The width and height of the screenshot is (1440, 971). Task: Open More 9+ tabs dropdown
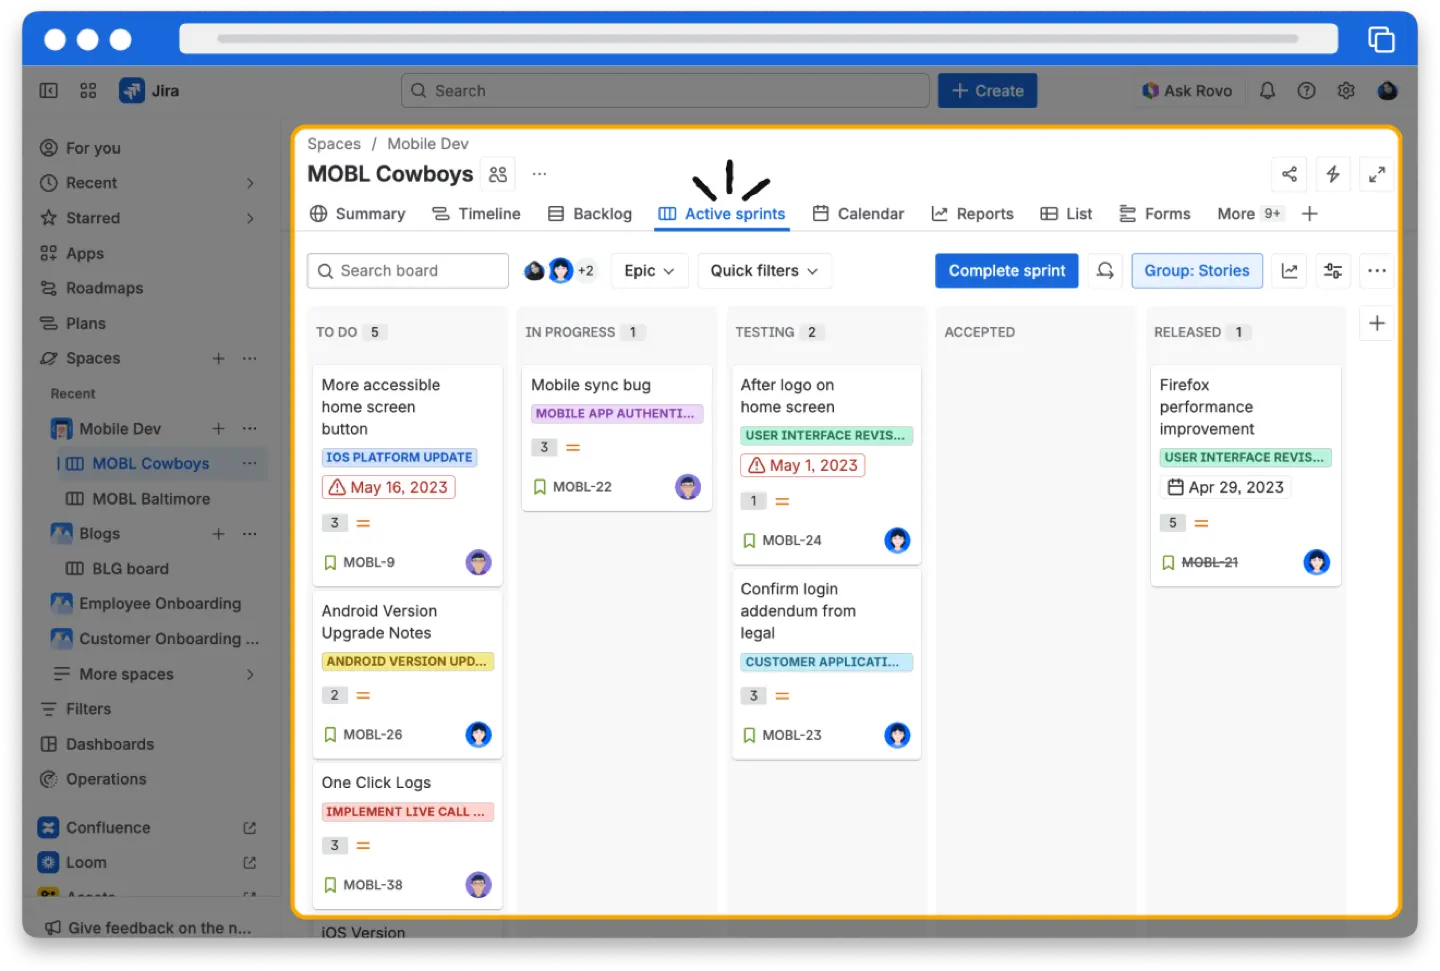pos(1250,214)
